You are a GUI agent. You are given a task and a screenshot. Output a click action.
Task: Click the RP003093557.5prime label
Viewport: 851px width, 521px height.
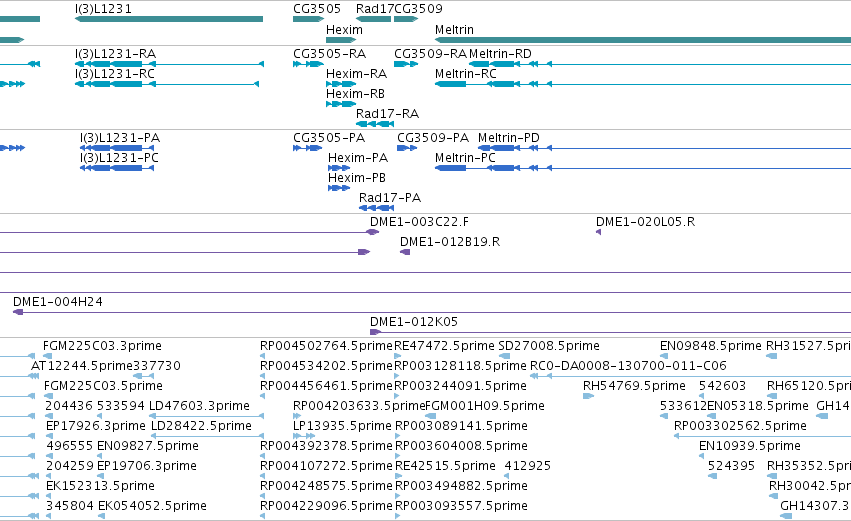point(461,506)
